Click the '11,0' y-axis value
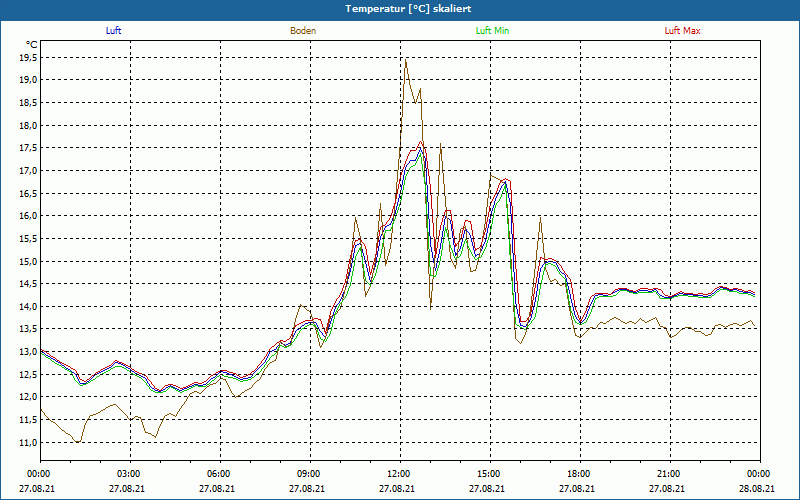This screenshot has width=800, height=500. pyautogui.click(x=29, y=442)
